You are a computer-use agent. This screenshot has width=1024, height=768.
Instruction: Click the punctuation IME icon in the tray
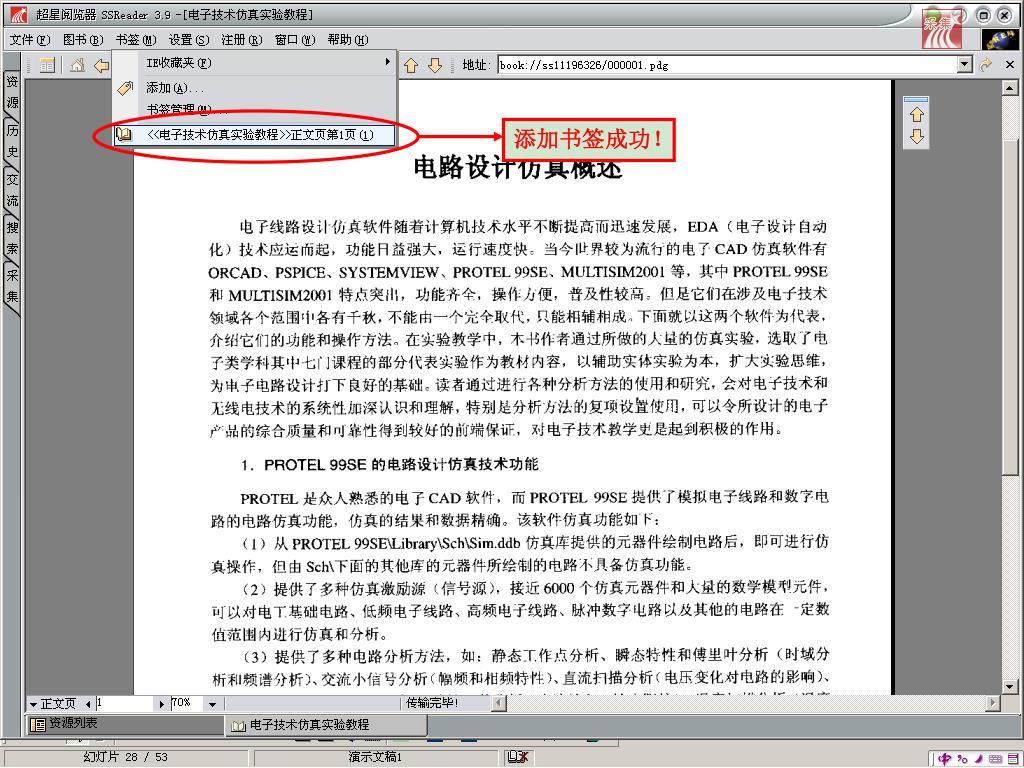(963, 758)
